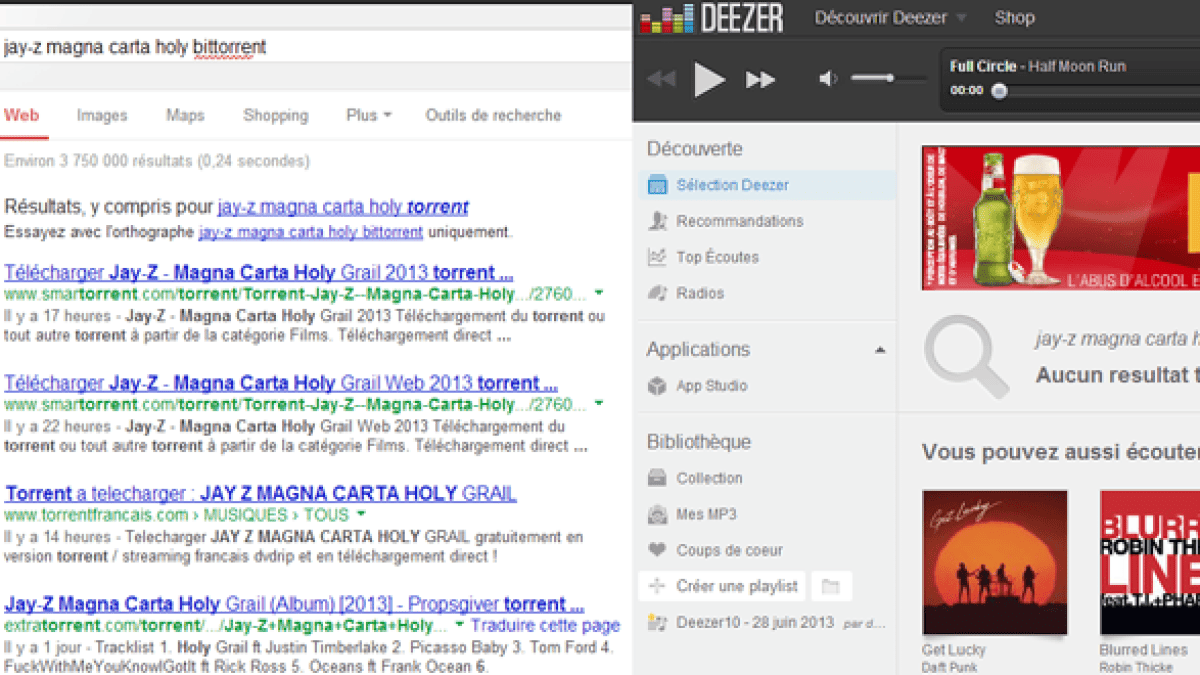Open the Blurred Lines album cover
The height and width of the screenshot is (675, 1200).
point(1150,562)
